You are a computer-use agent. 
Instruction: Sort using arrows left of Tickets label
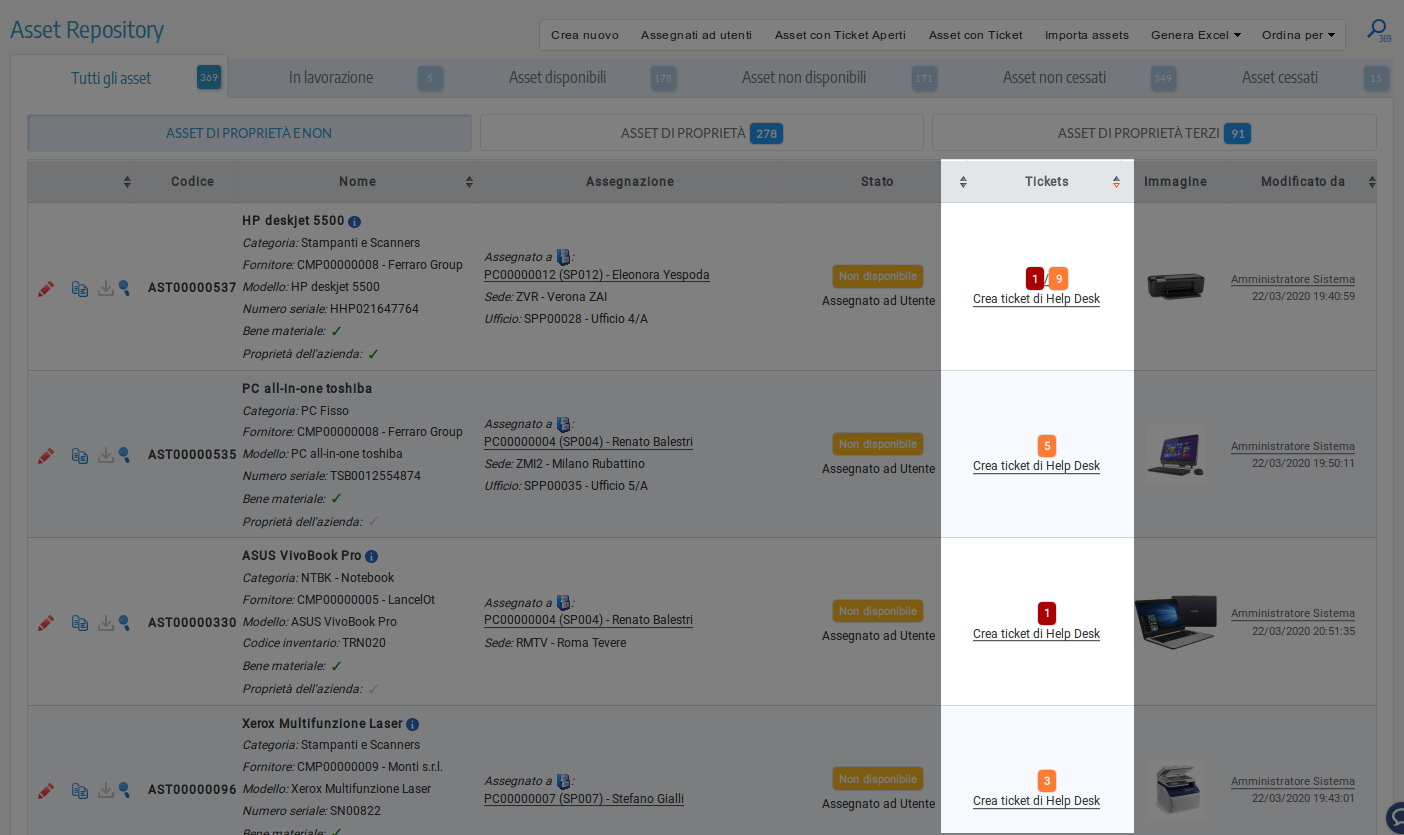[963, 182]
